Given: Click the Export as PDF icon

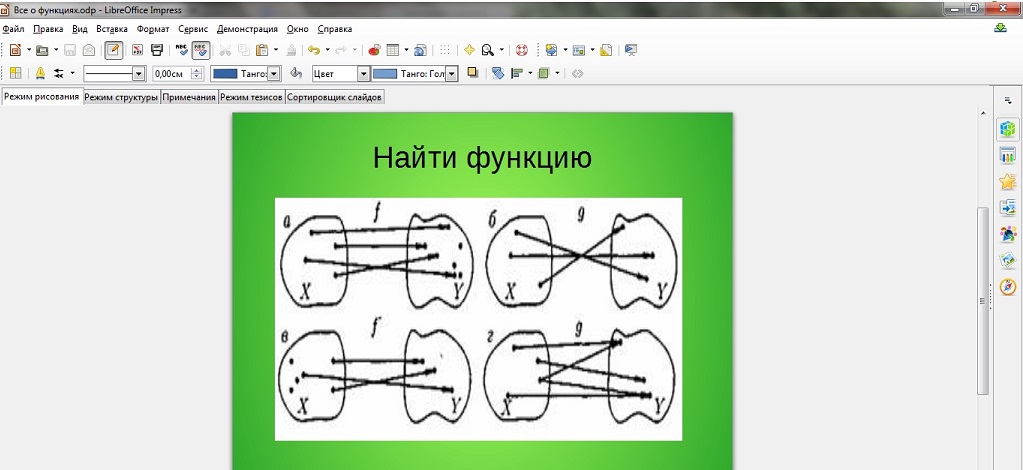Looking at the screenshot, I should 137,49.
